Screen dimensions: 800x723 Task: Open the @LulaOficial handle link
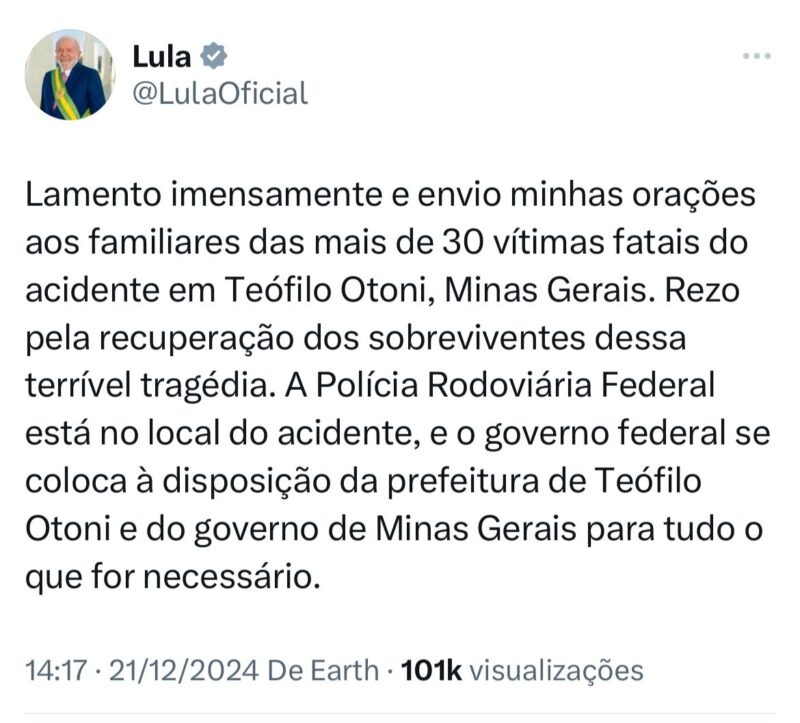click(x=219, y=94)
